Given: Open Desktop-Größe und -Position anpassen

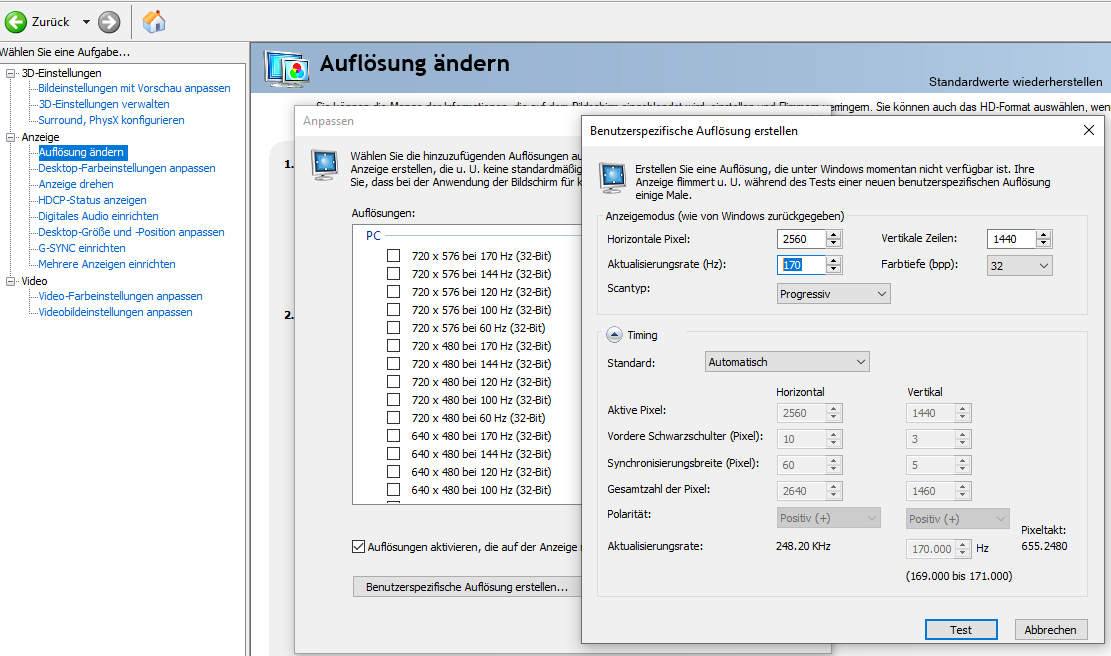Looking at the screenshot, I should [x=131, y=232].
